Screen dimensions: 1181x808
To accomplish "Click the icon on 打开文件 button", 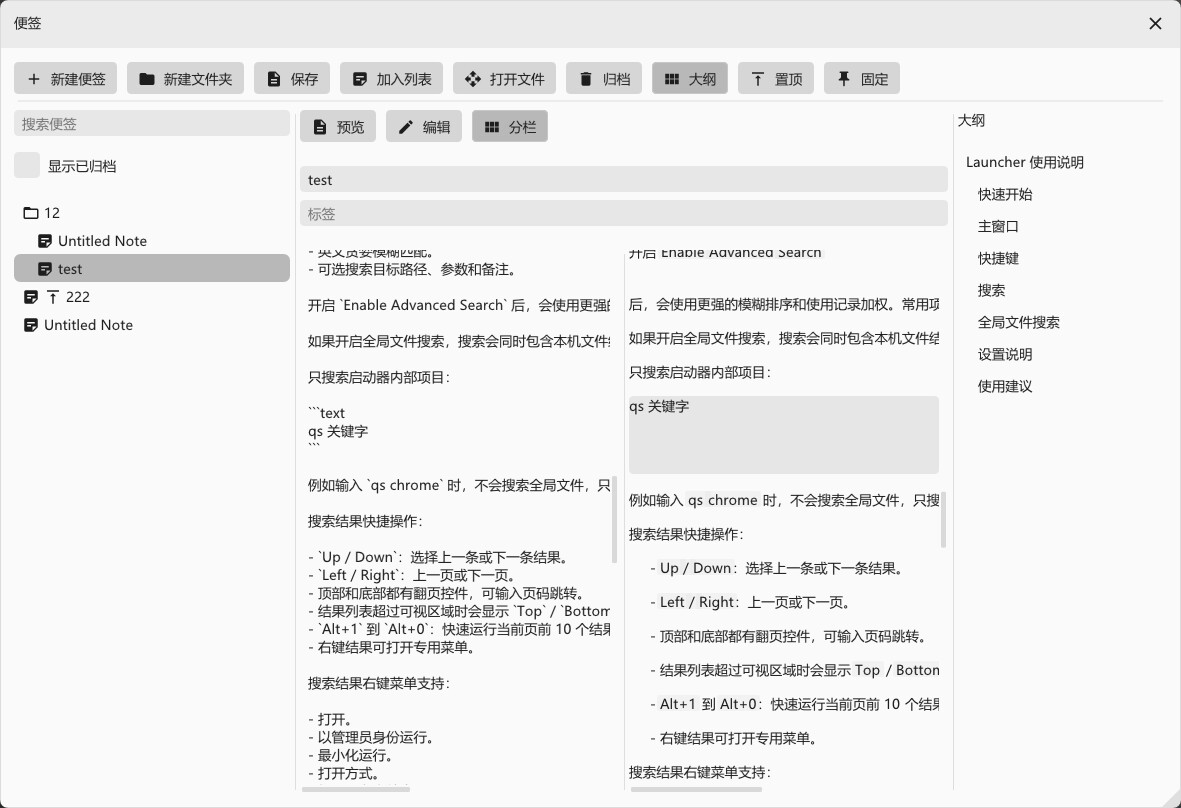I will click(x=472, y=79).
